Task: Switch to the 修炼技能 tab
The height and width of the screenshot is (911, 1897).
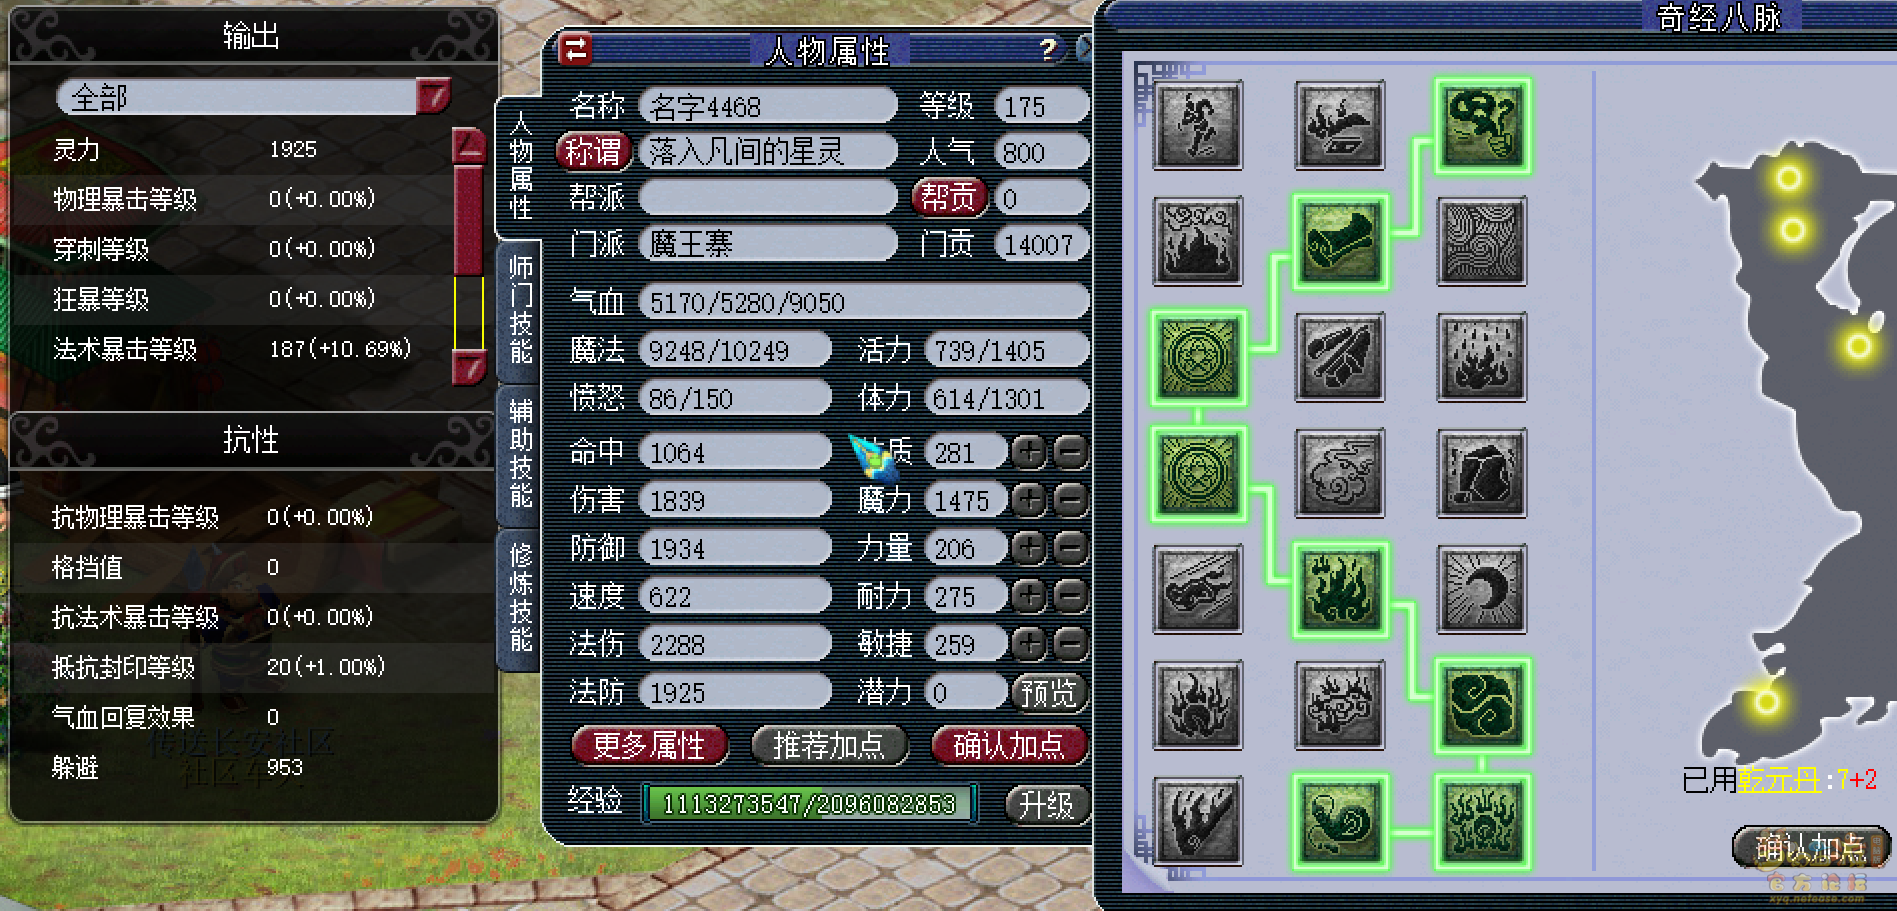Action: click(520, 598)
